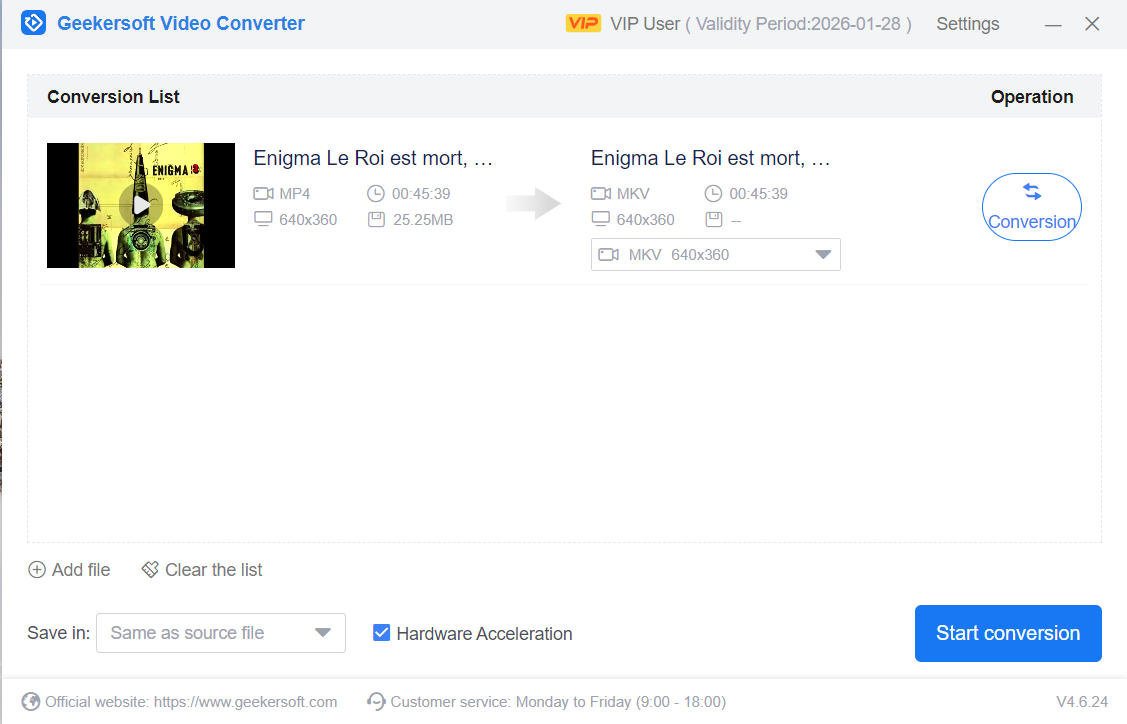
Task: Click Clear the list
Action: tap(202, 569)
